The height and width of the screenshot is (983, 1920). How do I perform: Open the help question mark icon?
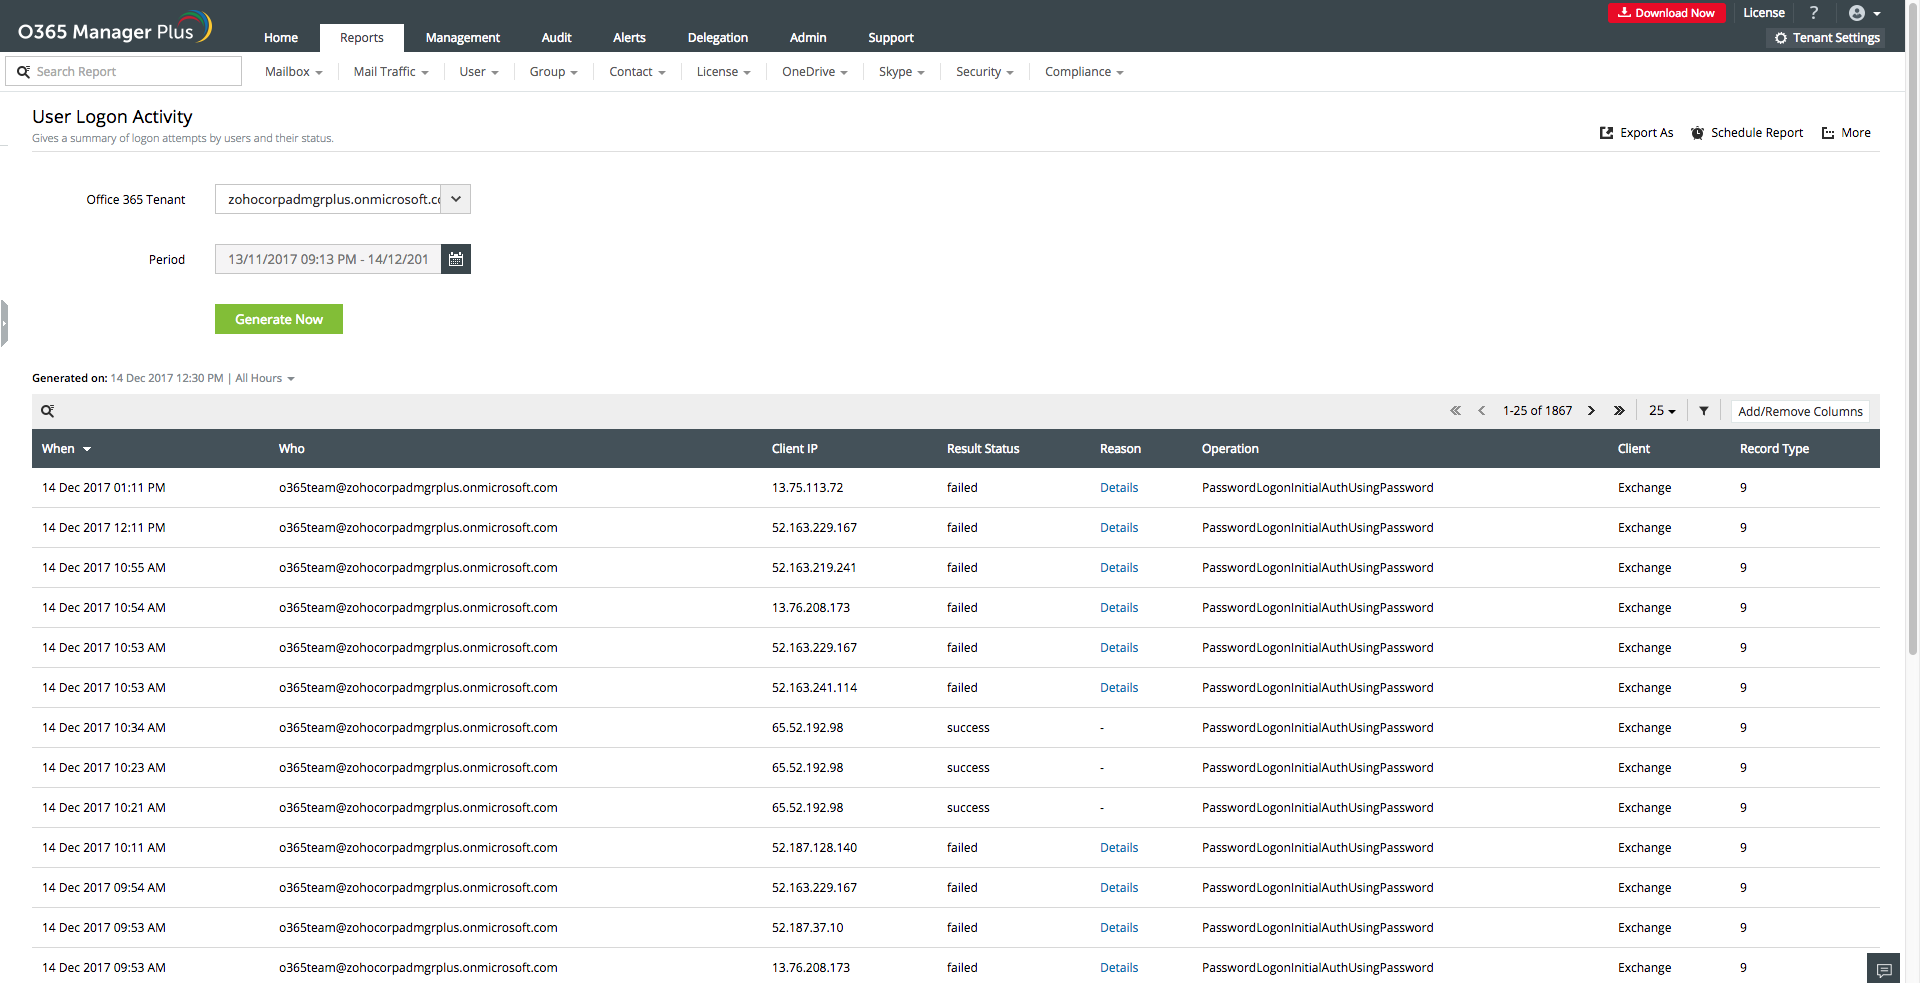(x=1814, y=13)
